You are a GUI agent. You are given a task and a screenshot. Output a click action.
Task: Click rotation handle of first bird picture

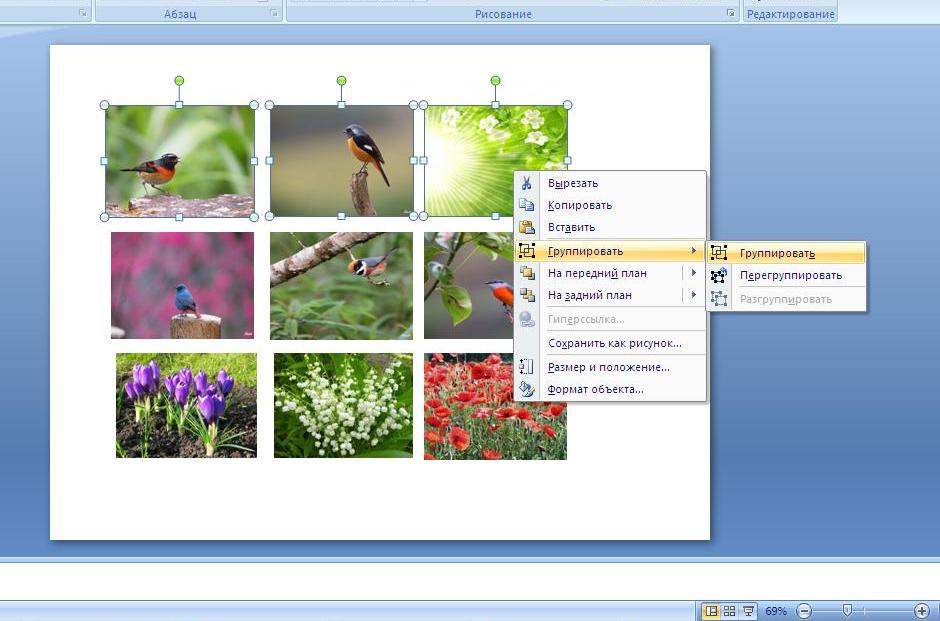click(179, 80)
